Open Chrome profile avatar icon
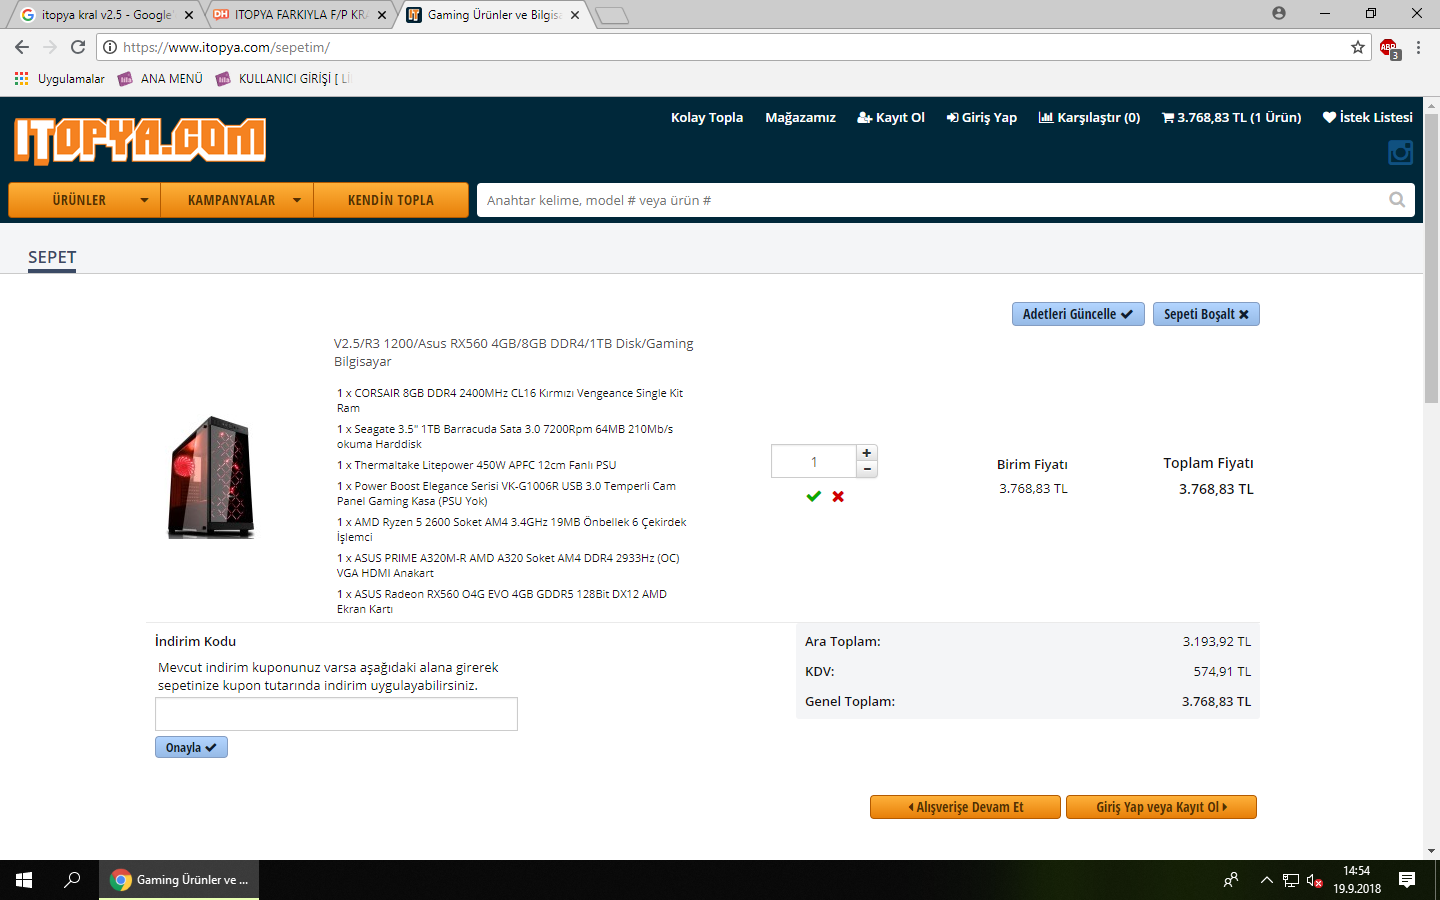Viewport: 1440px width, 900px height. (x=1279, y=13)
